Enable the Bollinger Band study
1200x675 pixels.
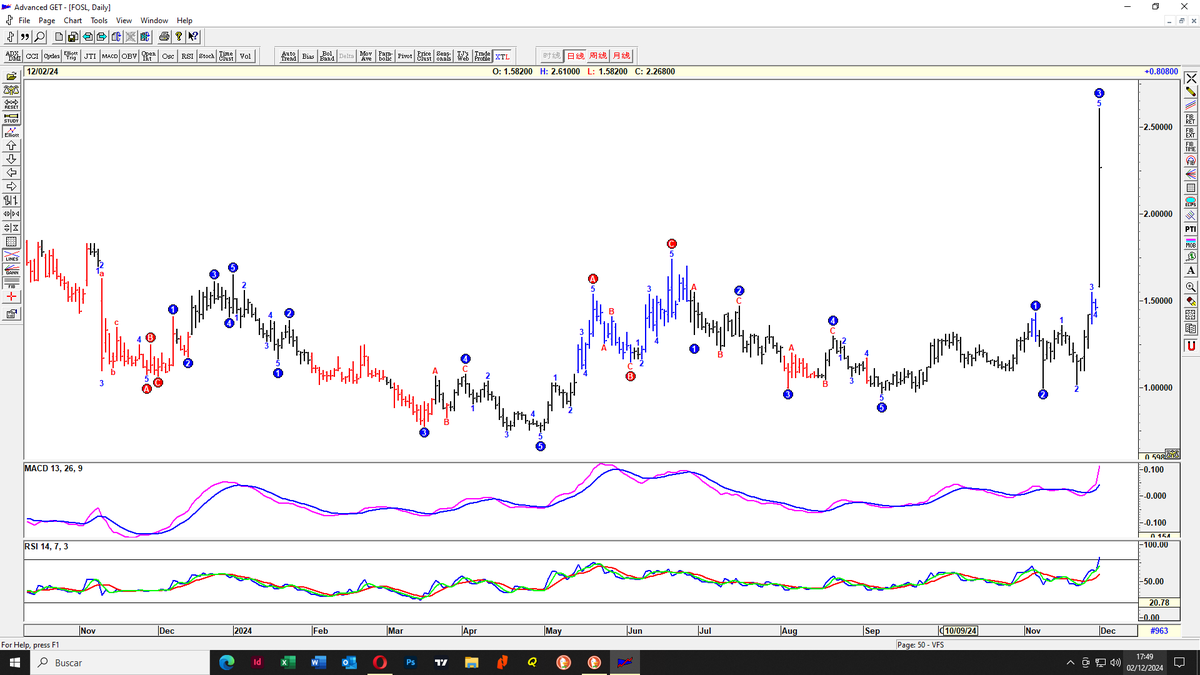click(x=327, y=56)
